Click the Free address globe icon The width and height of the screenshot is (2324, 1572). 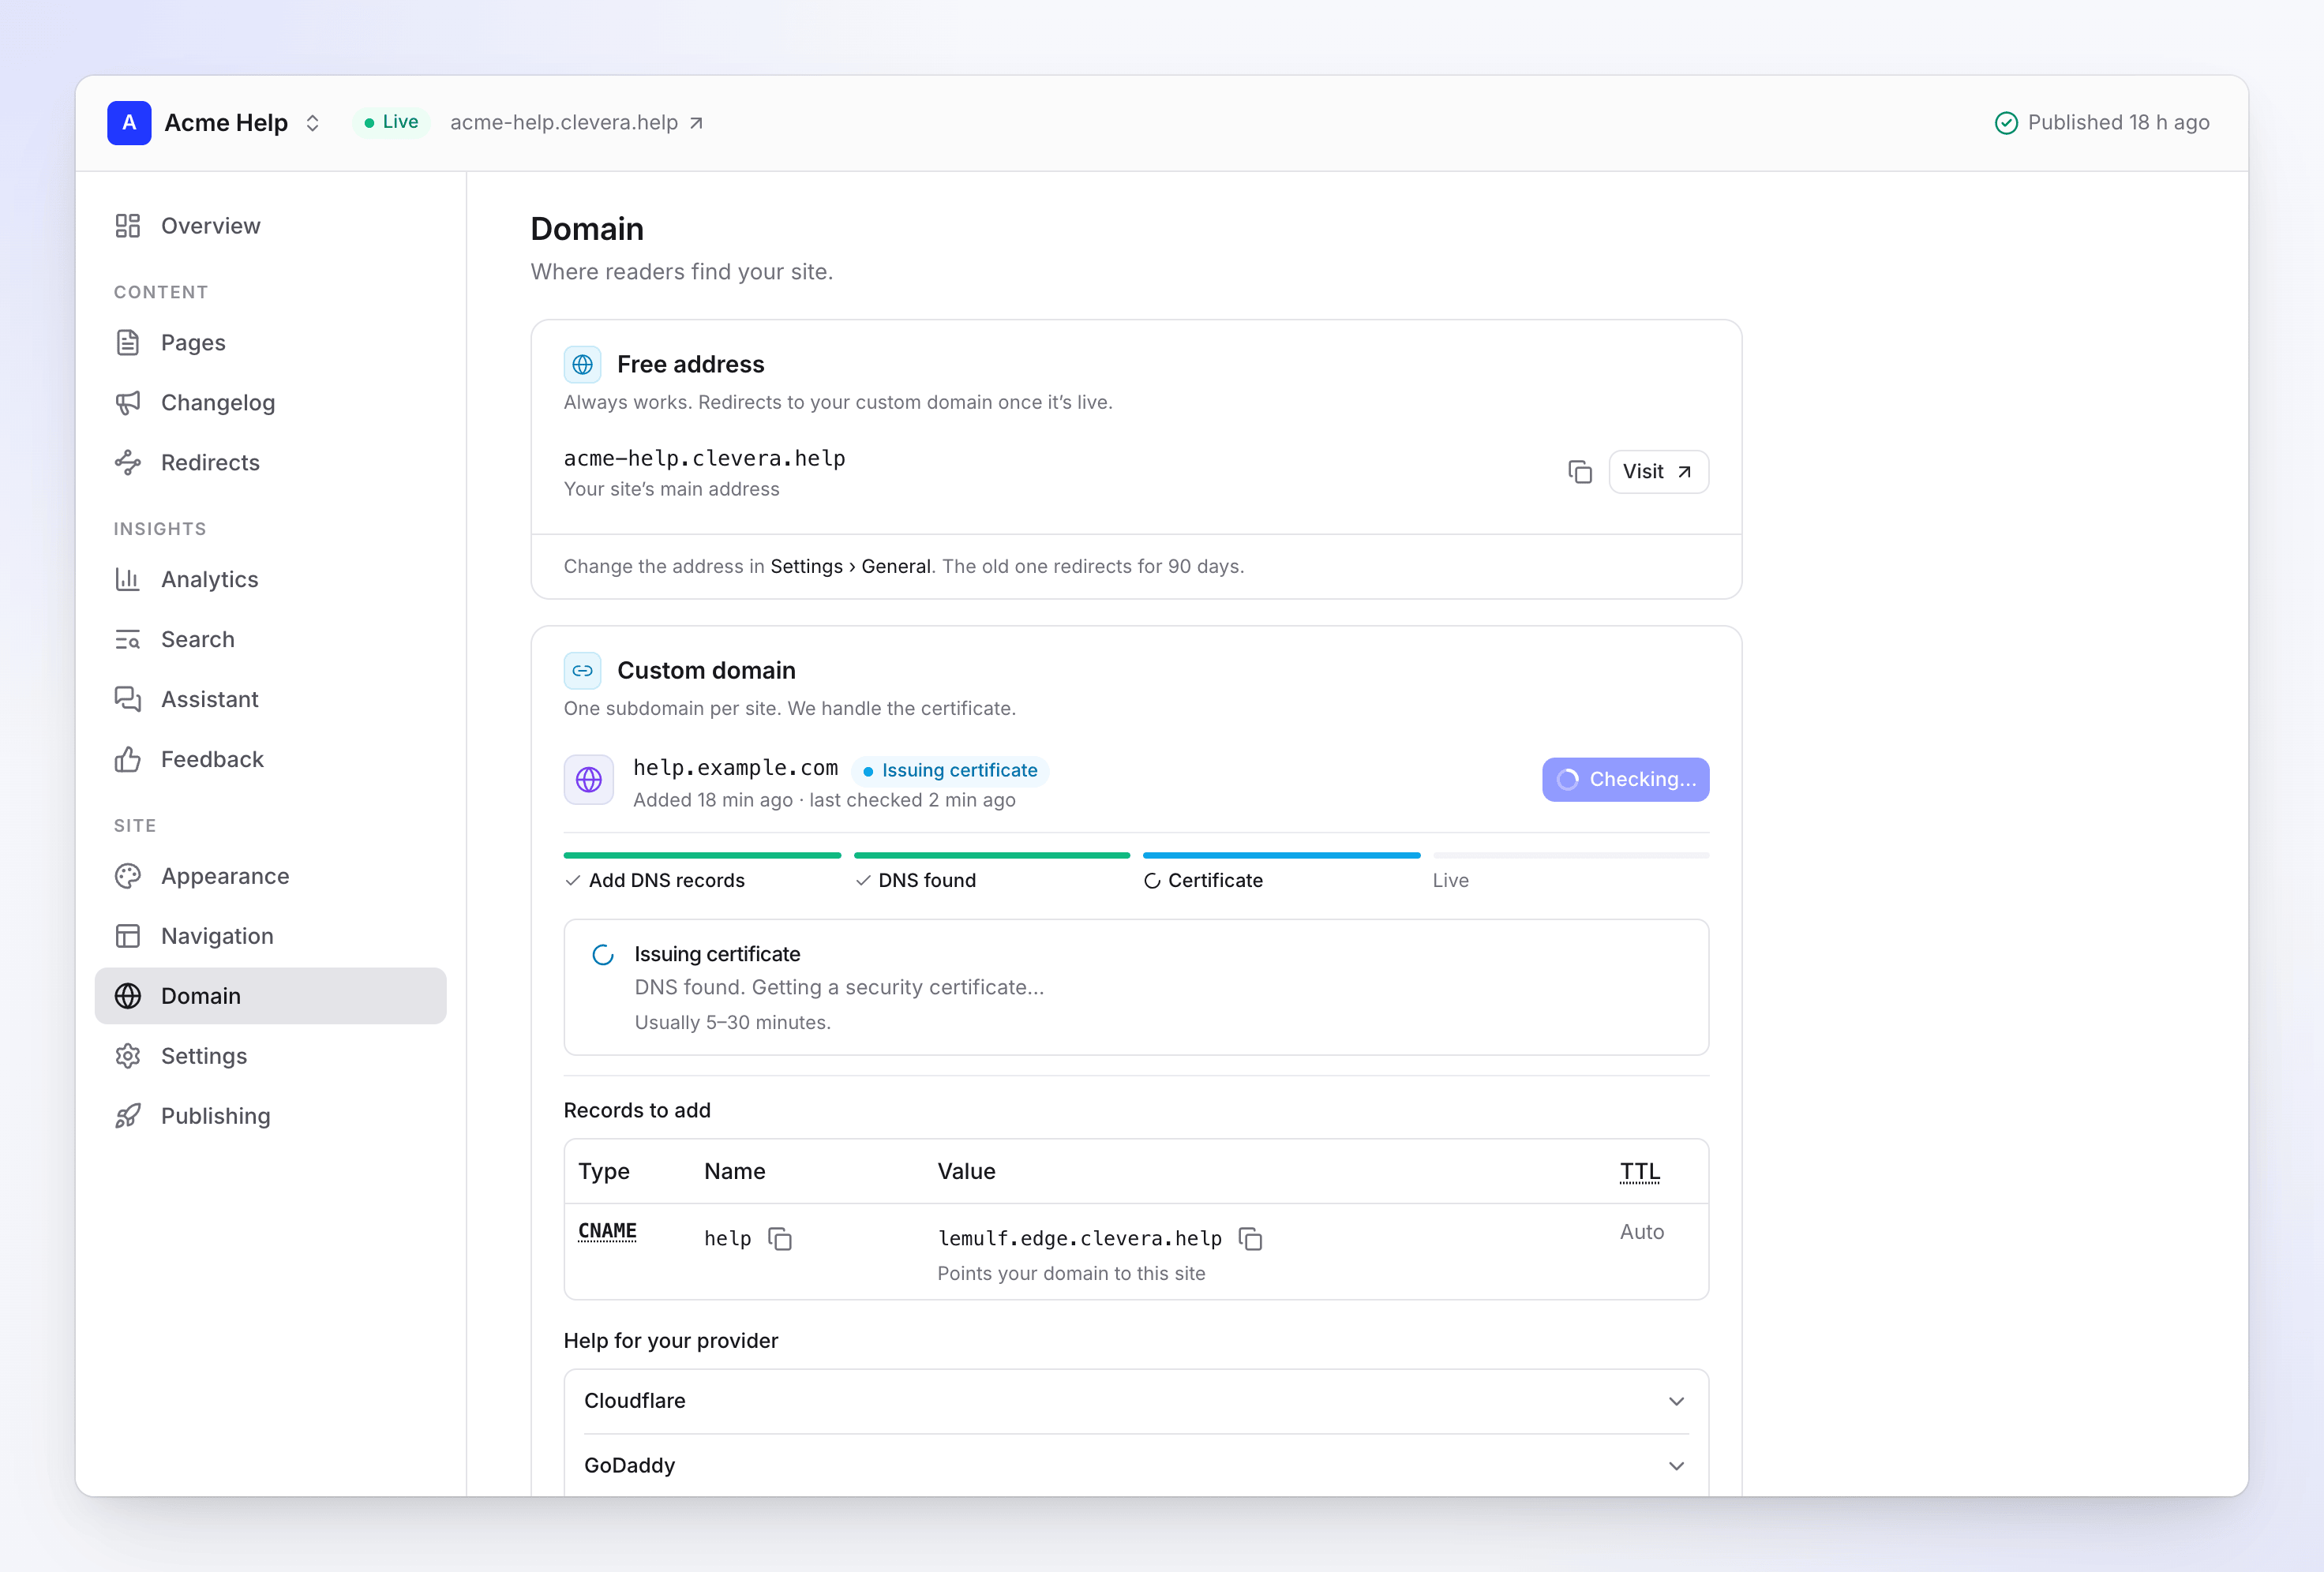point(583,365)
